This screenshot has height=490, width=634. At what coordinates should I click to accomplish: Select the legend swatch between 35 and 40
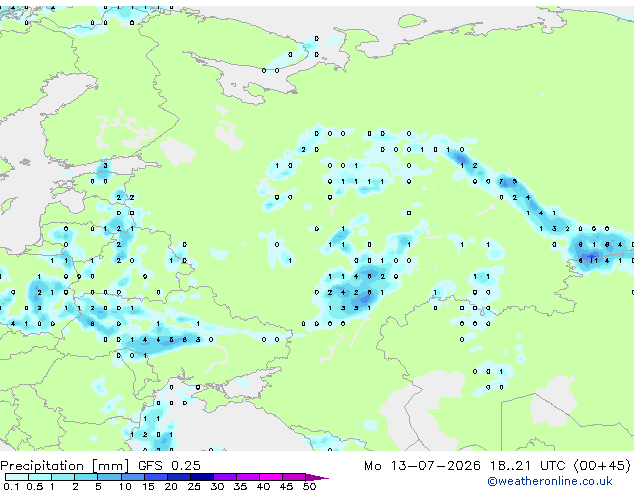click(x=248, y=477)
